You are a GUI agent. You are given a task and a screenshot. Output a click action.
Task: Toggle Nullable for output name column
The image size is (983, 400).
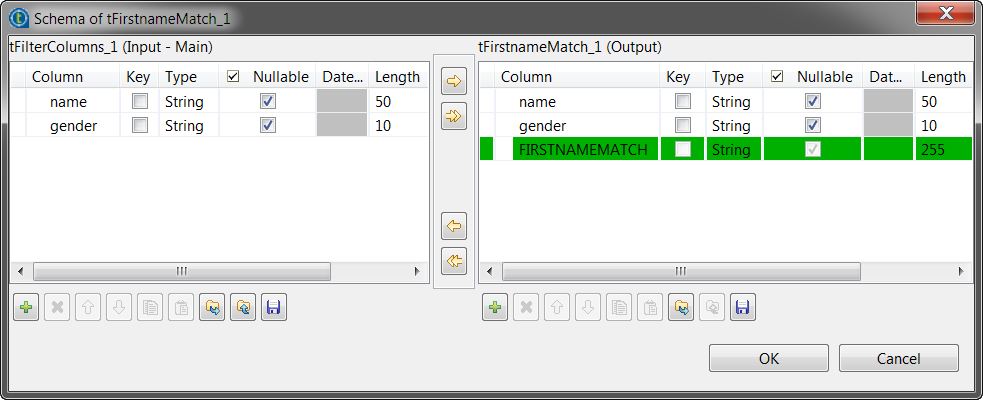[x=813, y=102]
